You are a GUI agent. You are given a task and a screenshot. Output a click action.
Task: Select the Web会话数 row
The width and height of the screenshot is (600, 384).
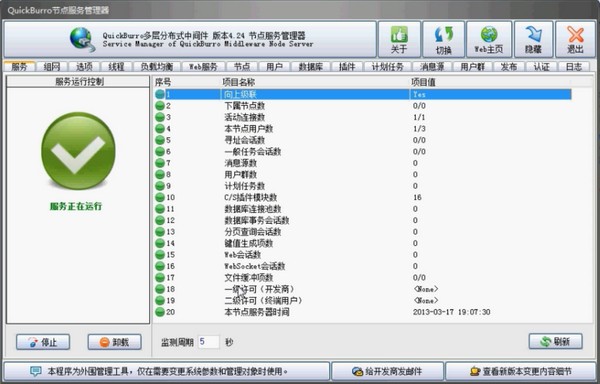363,255
